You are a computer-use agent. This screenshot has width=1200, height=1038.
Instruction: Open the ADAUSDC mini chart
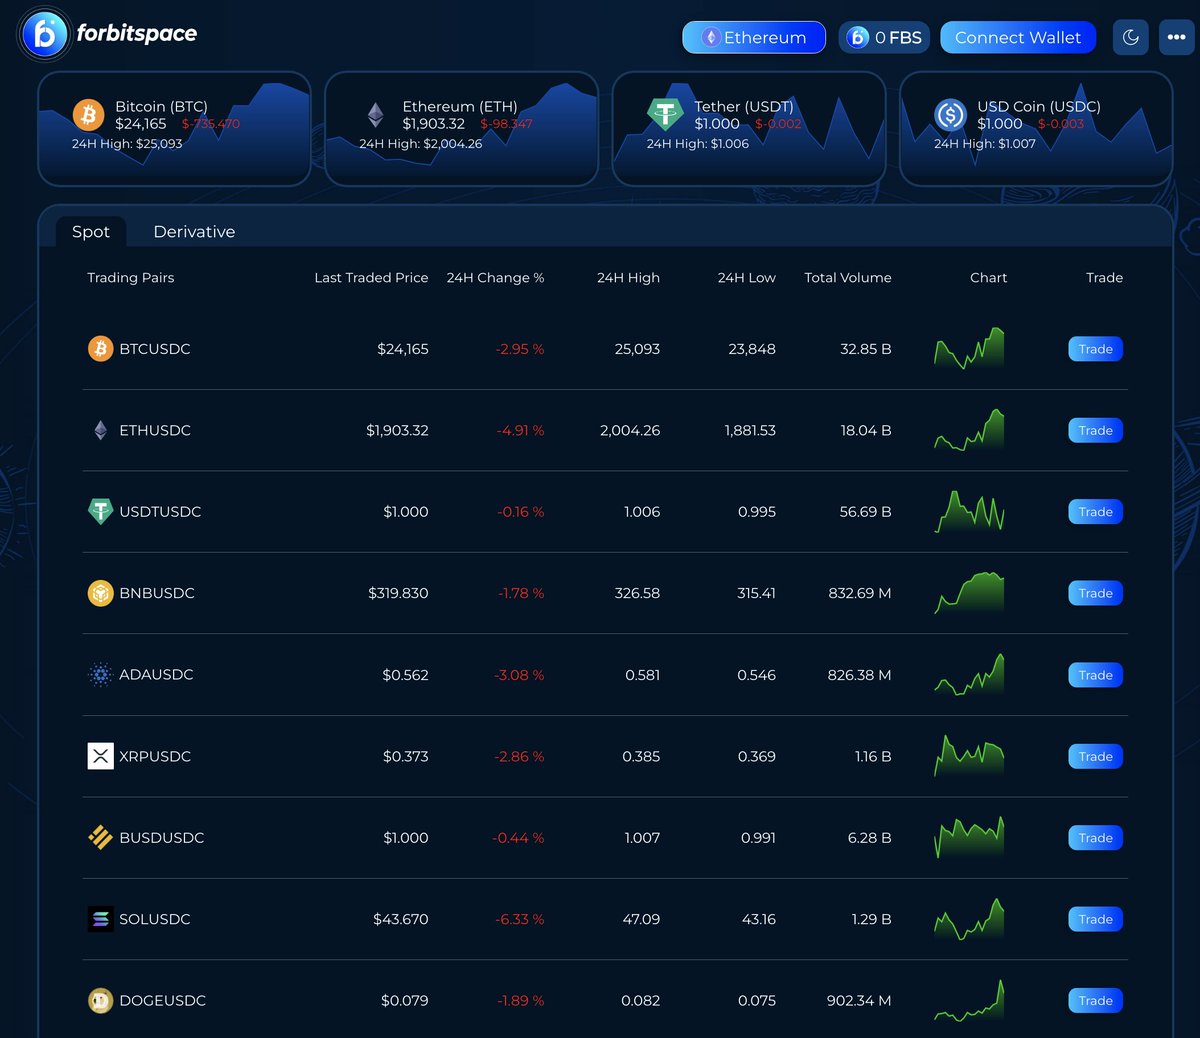pos(969,675)
